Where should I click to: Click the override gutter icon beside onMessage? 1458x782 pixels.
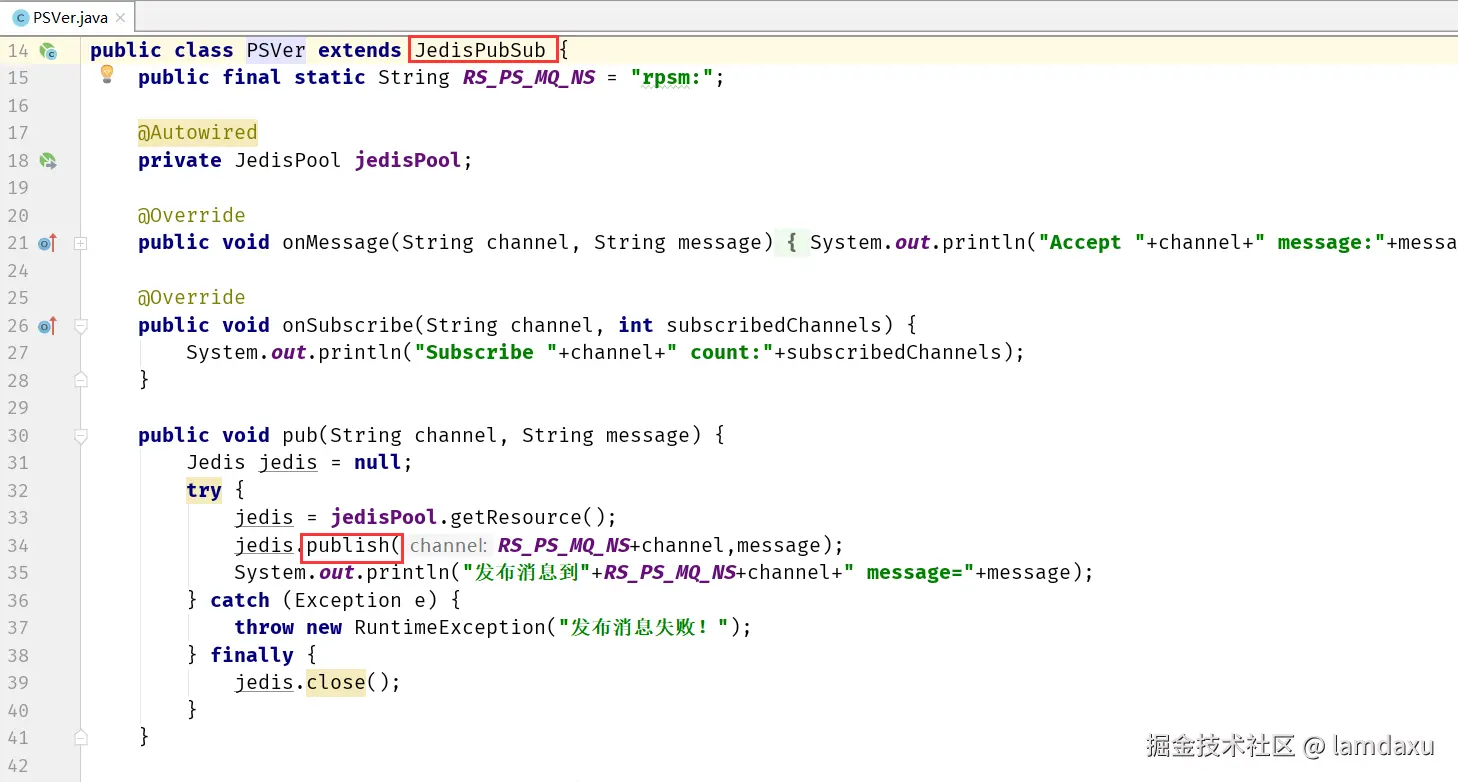tap(48, 243)
